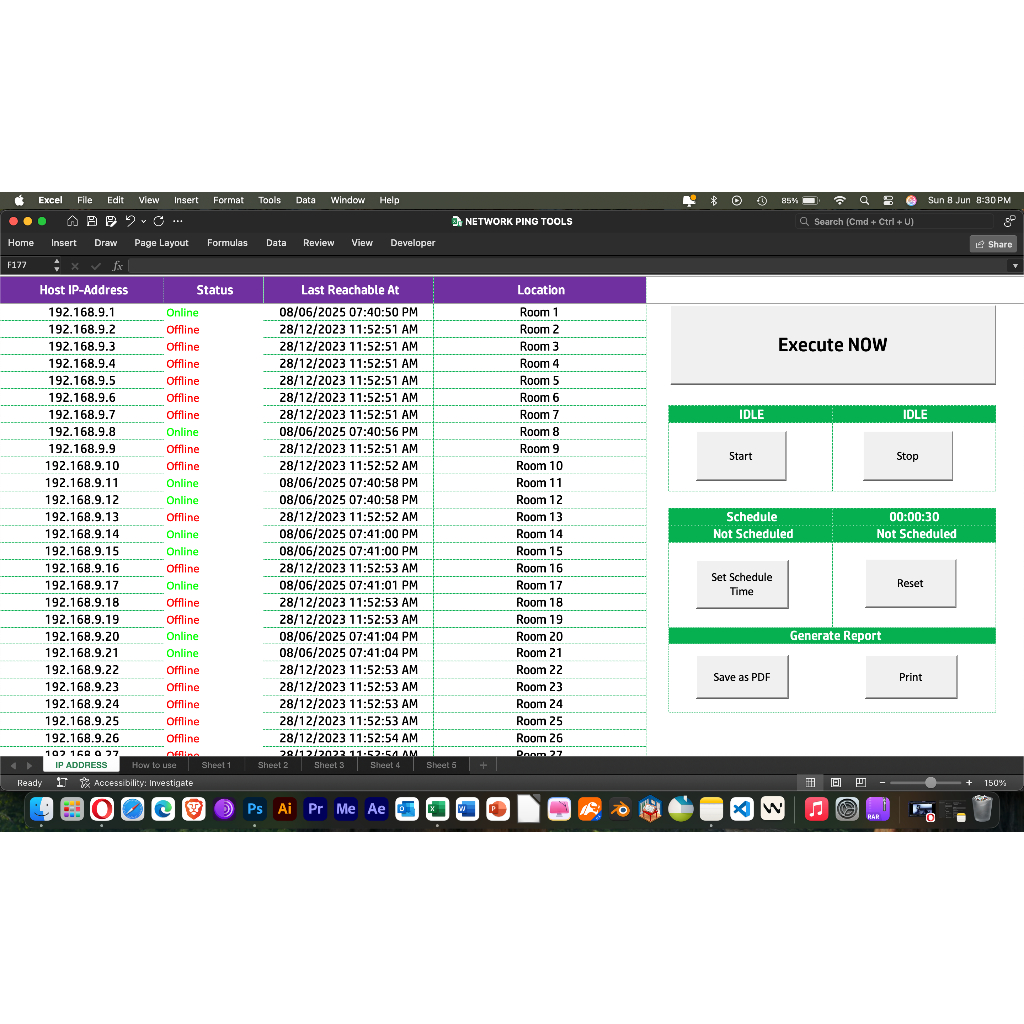Switch to the How to use sheet
1024x1024 pixels.
(154, 765)
